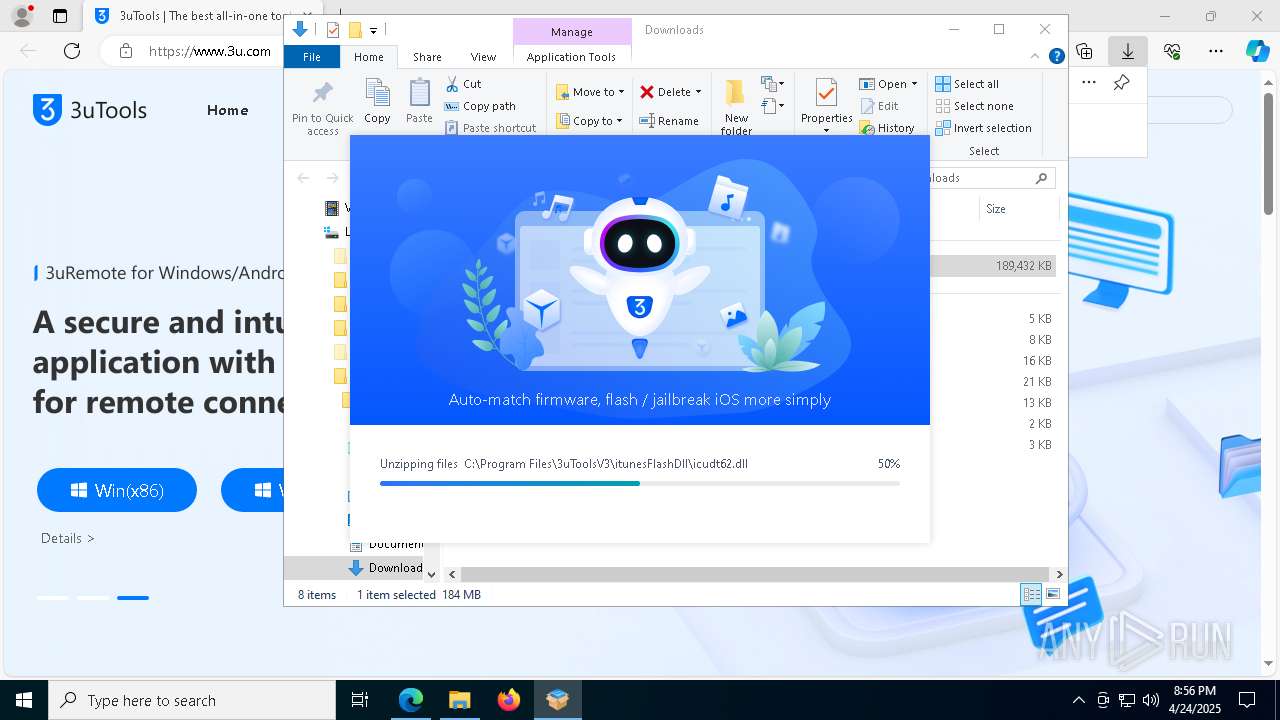This screenshot has height=720, width=1280.
Task: Switch to the Home ribbon tab
Action: click(369, 57)
